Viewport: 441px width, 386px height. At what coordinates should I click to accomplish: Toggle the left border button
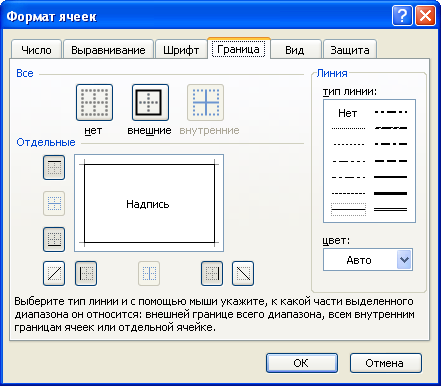[x=86, y=274]
